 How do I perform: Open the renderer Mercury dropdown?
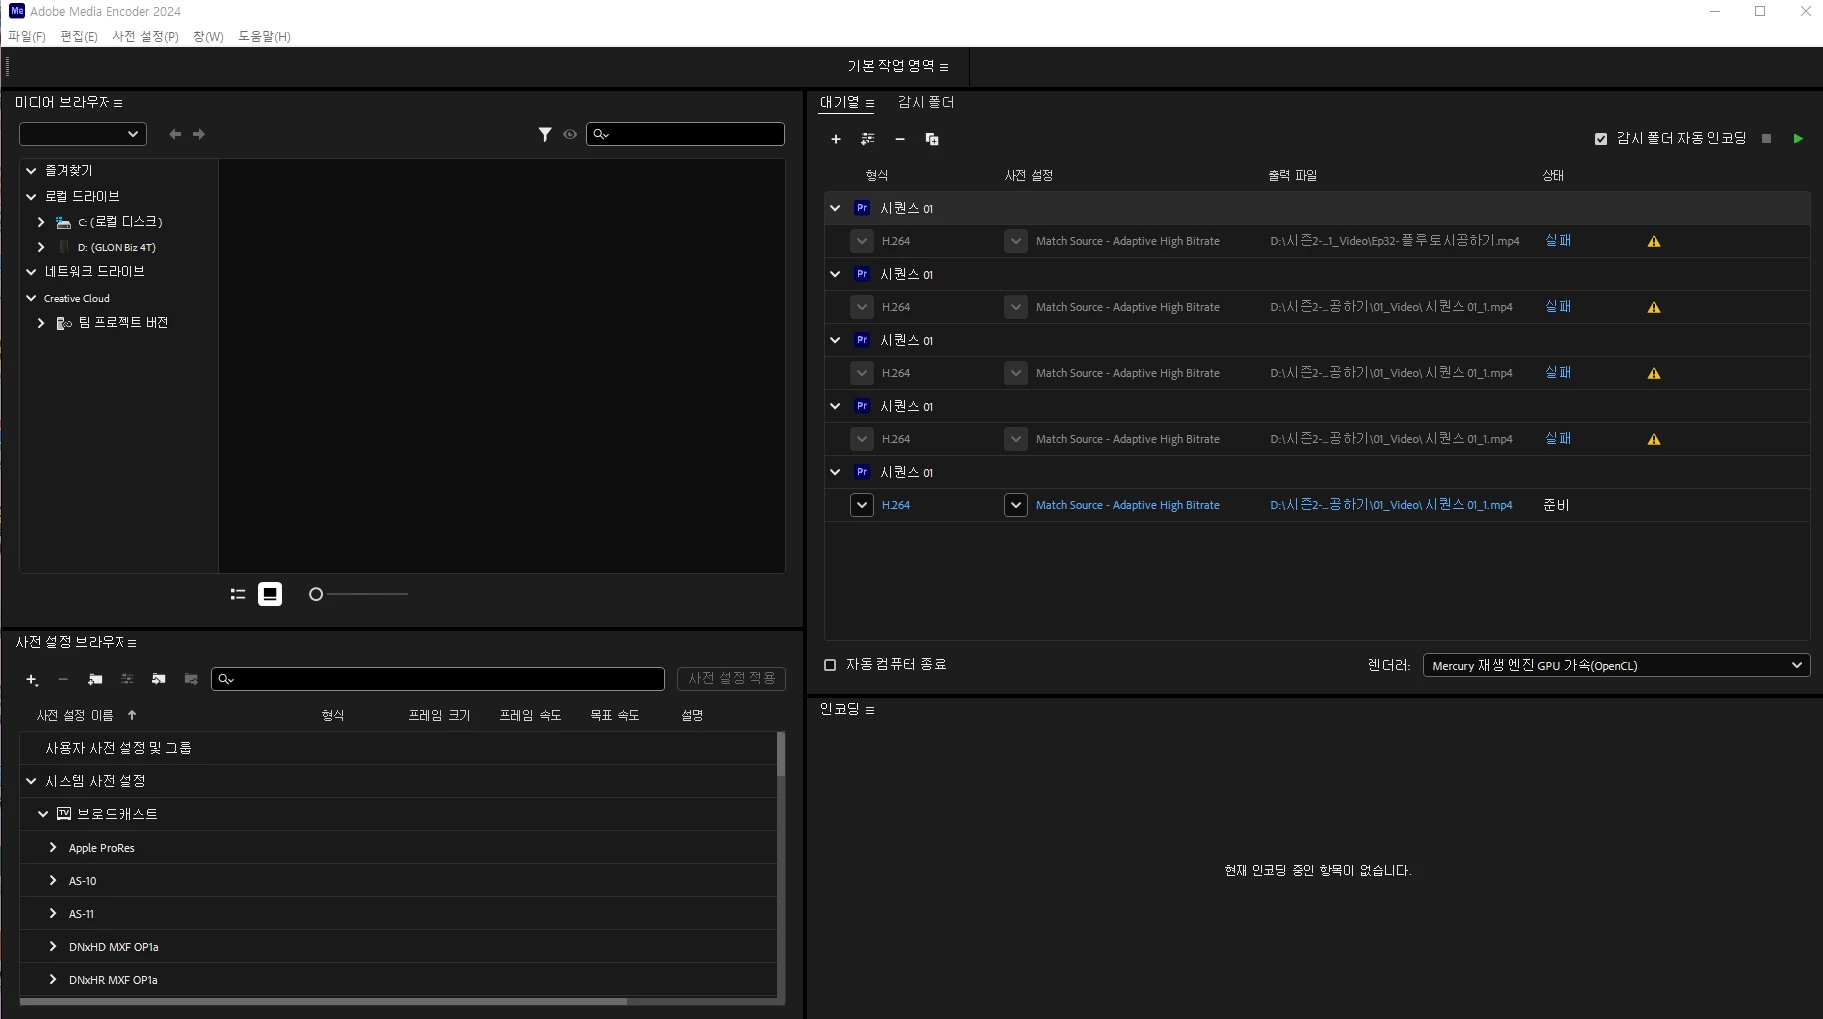1616,665
